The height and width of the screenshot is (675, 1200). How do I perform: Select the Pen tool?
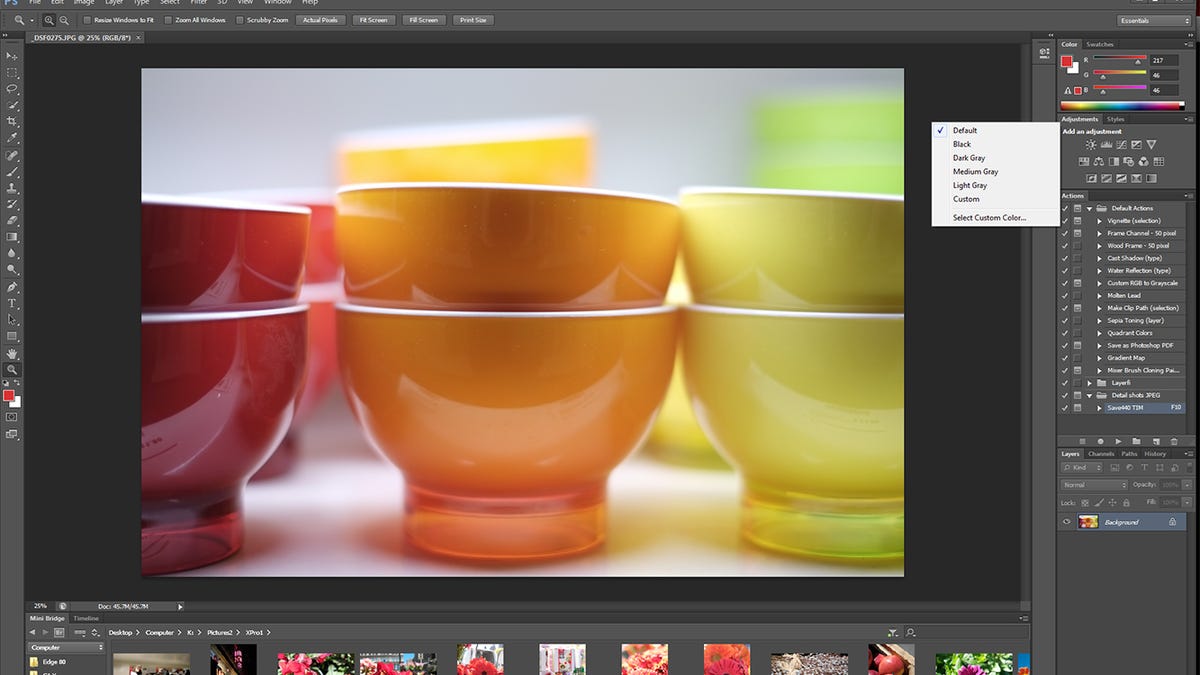(x=12, y=286)
